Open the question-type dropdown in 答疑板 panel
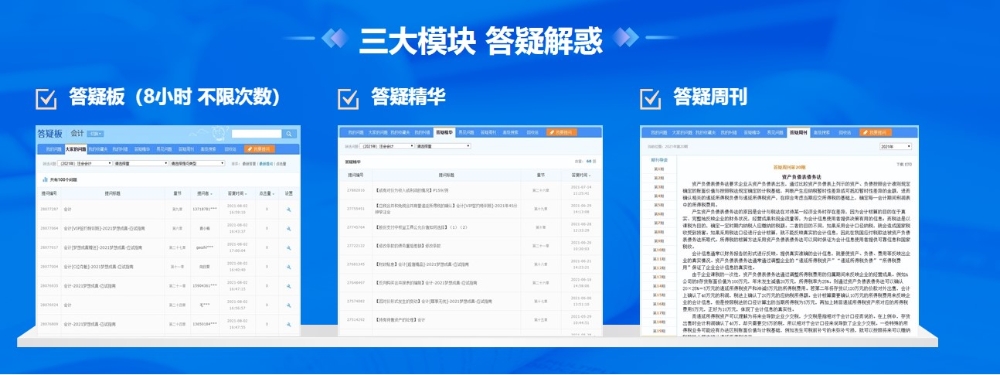Viewport: 1000px width, 375px height. click(x=197, y=163)
